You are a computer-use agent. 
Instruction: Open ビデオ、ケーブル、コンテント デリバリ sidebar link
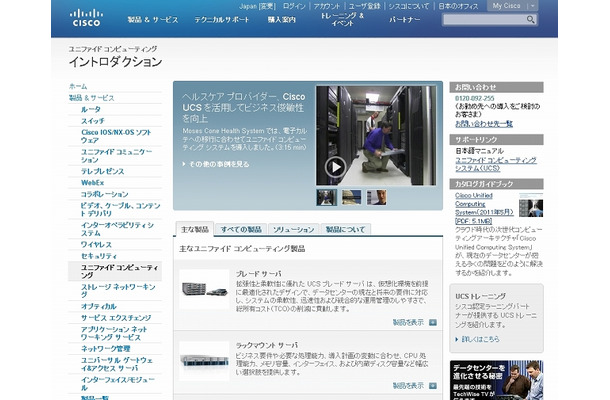pyautogui.click(x=121, y=209)
